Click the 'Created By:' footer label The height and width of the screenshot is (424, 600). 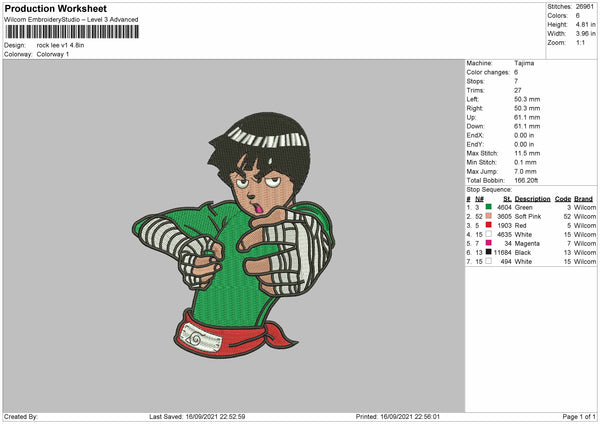coord(21,417)
